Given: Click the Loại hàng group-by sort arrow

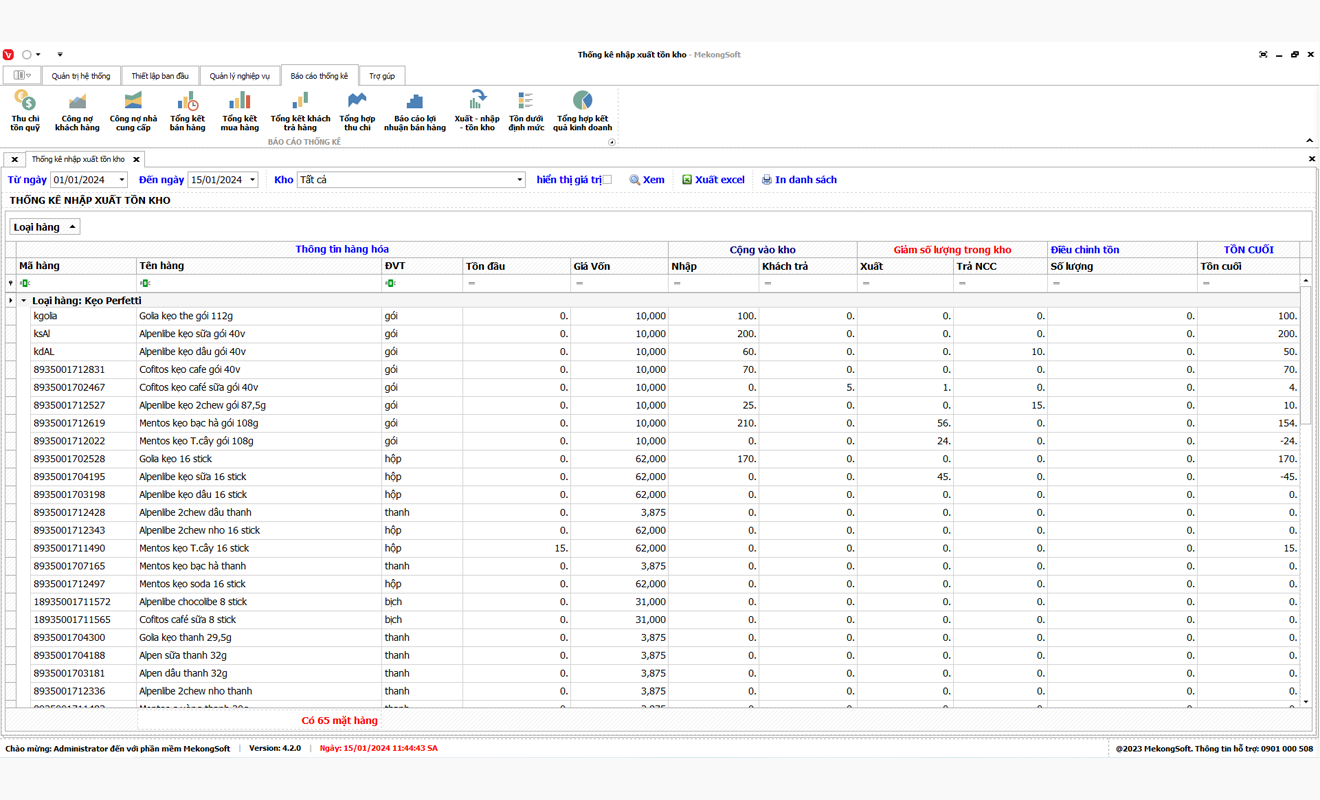Looking at the screenshot, I should tap(72, 227).
